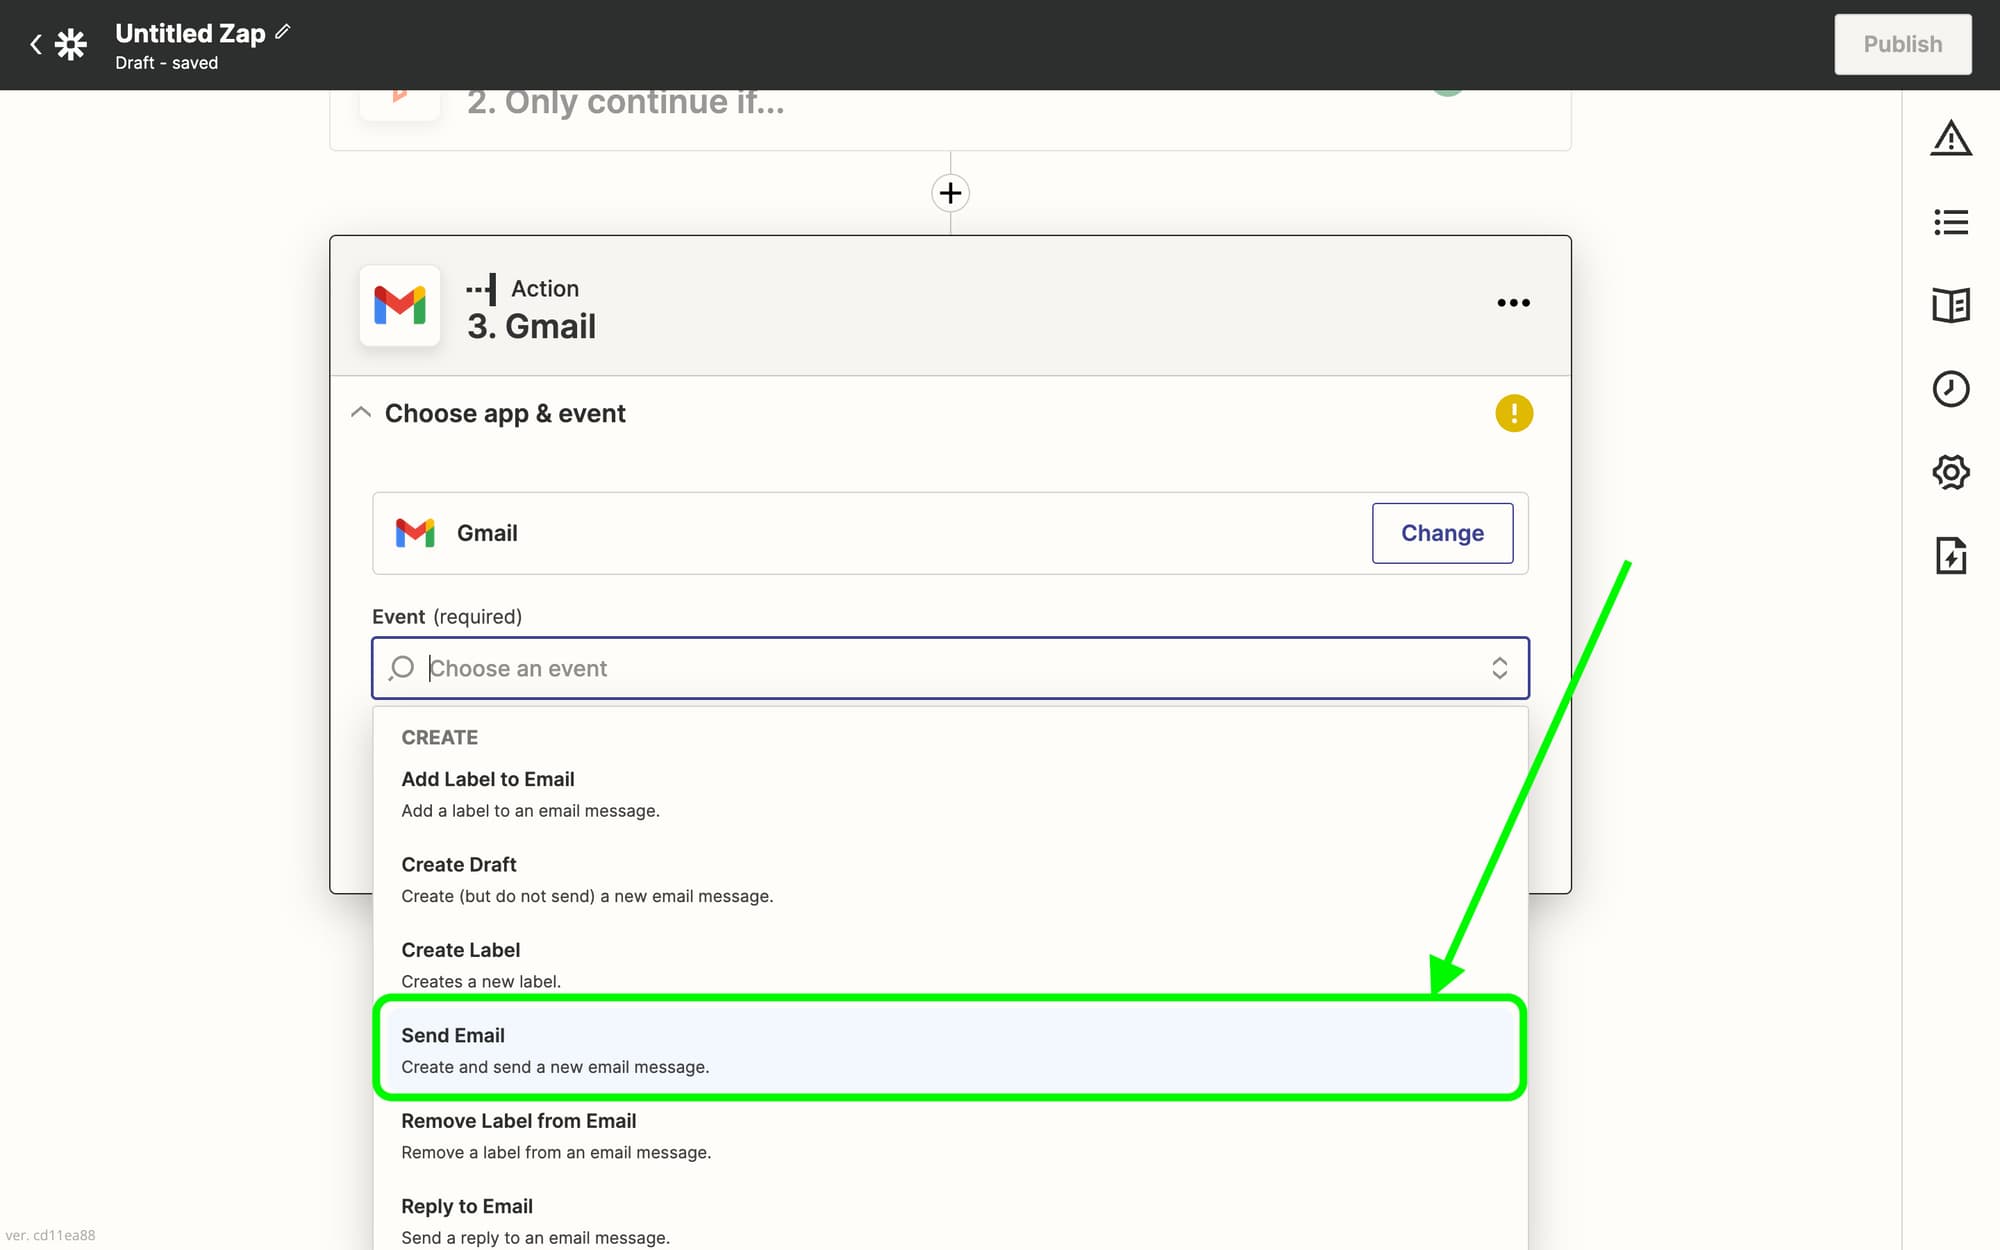Viewport: 2000px width, 1250px height.
Task: Click the yellow exclamation status icon
Action: (1513, 413)
